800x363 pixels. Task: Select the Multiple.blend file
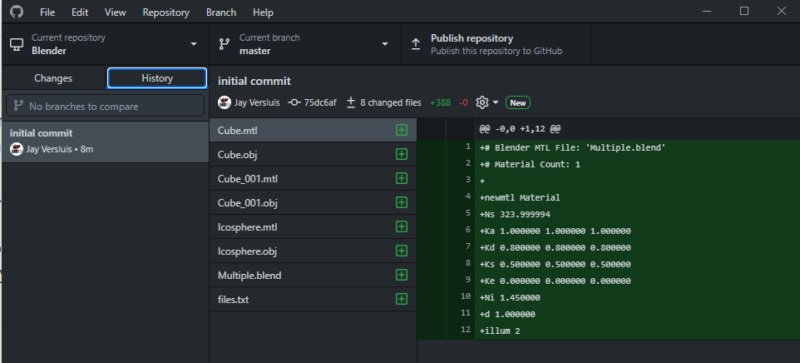tap(313, 275)
